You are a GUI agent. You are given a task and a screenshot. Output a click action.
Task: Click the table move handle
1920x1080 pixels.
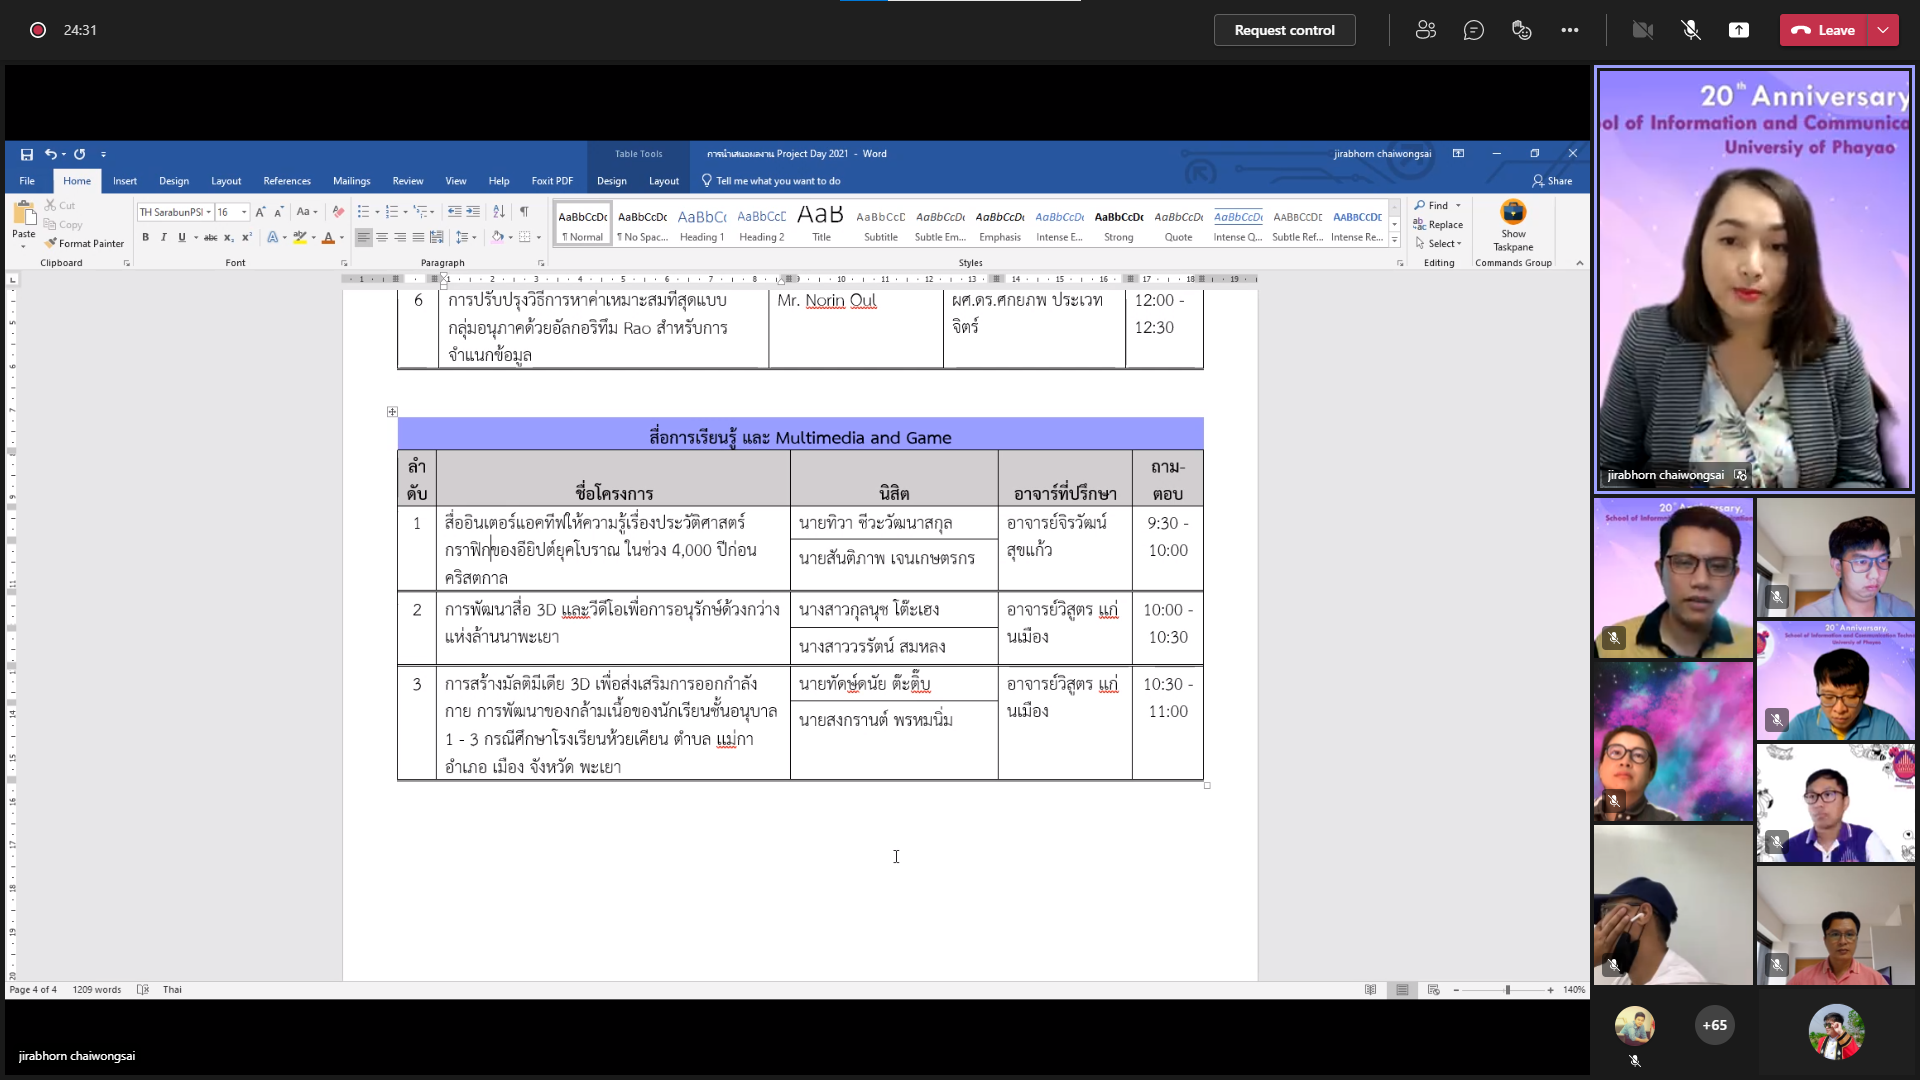392,412
